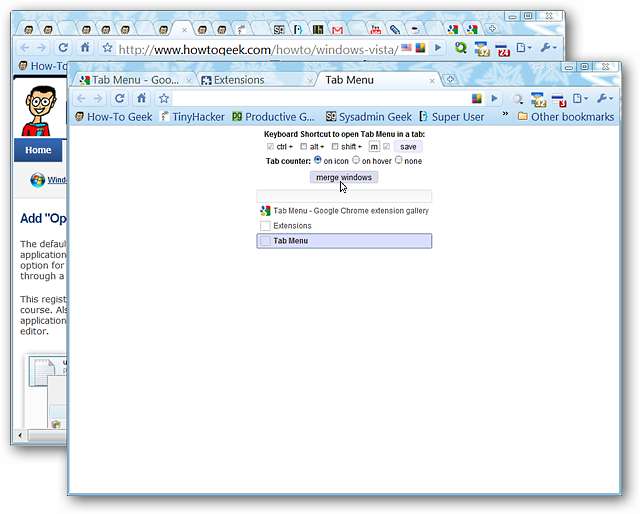Viewport: 640px width, 514px height.
Task: Open the wrench tools menu in back window
Action: pos(548,48)
